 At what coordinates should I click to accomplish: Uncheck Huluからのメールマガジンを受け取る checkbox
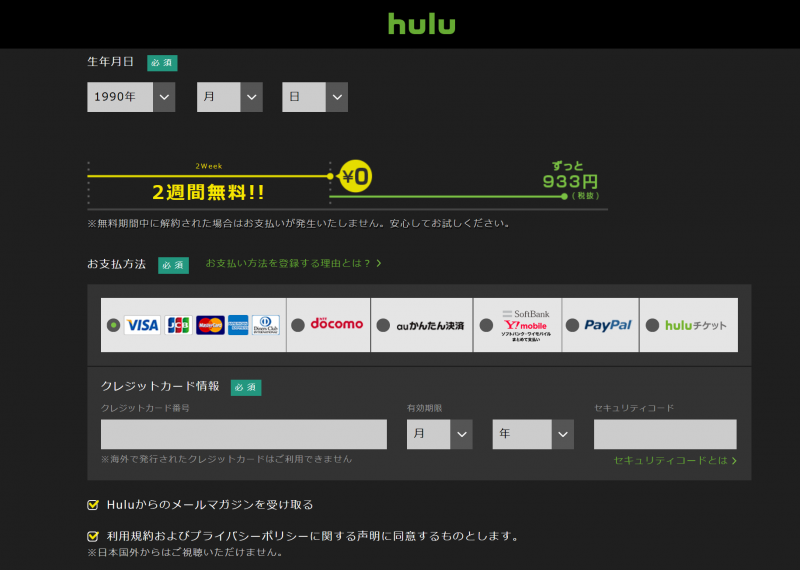tap(93, 505)
